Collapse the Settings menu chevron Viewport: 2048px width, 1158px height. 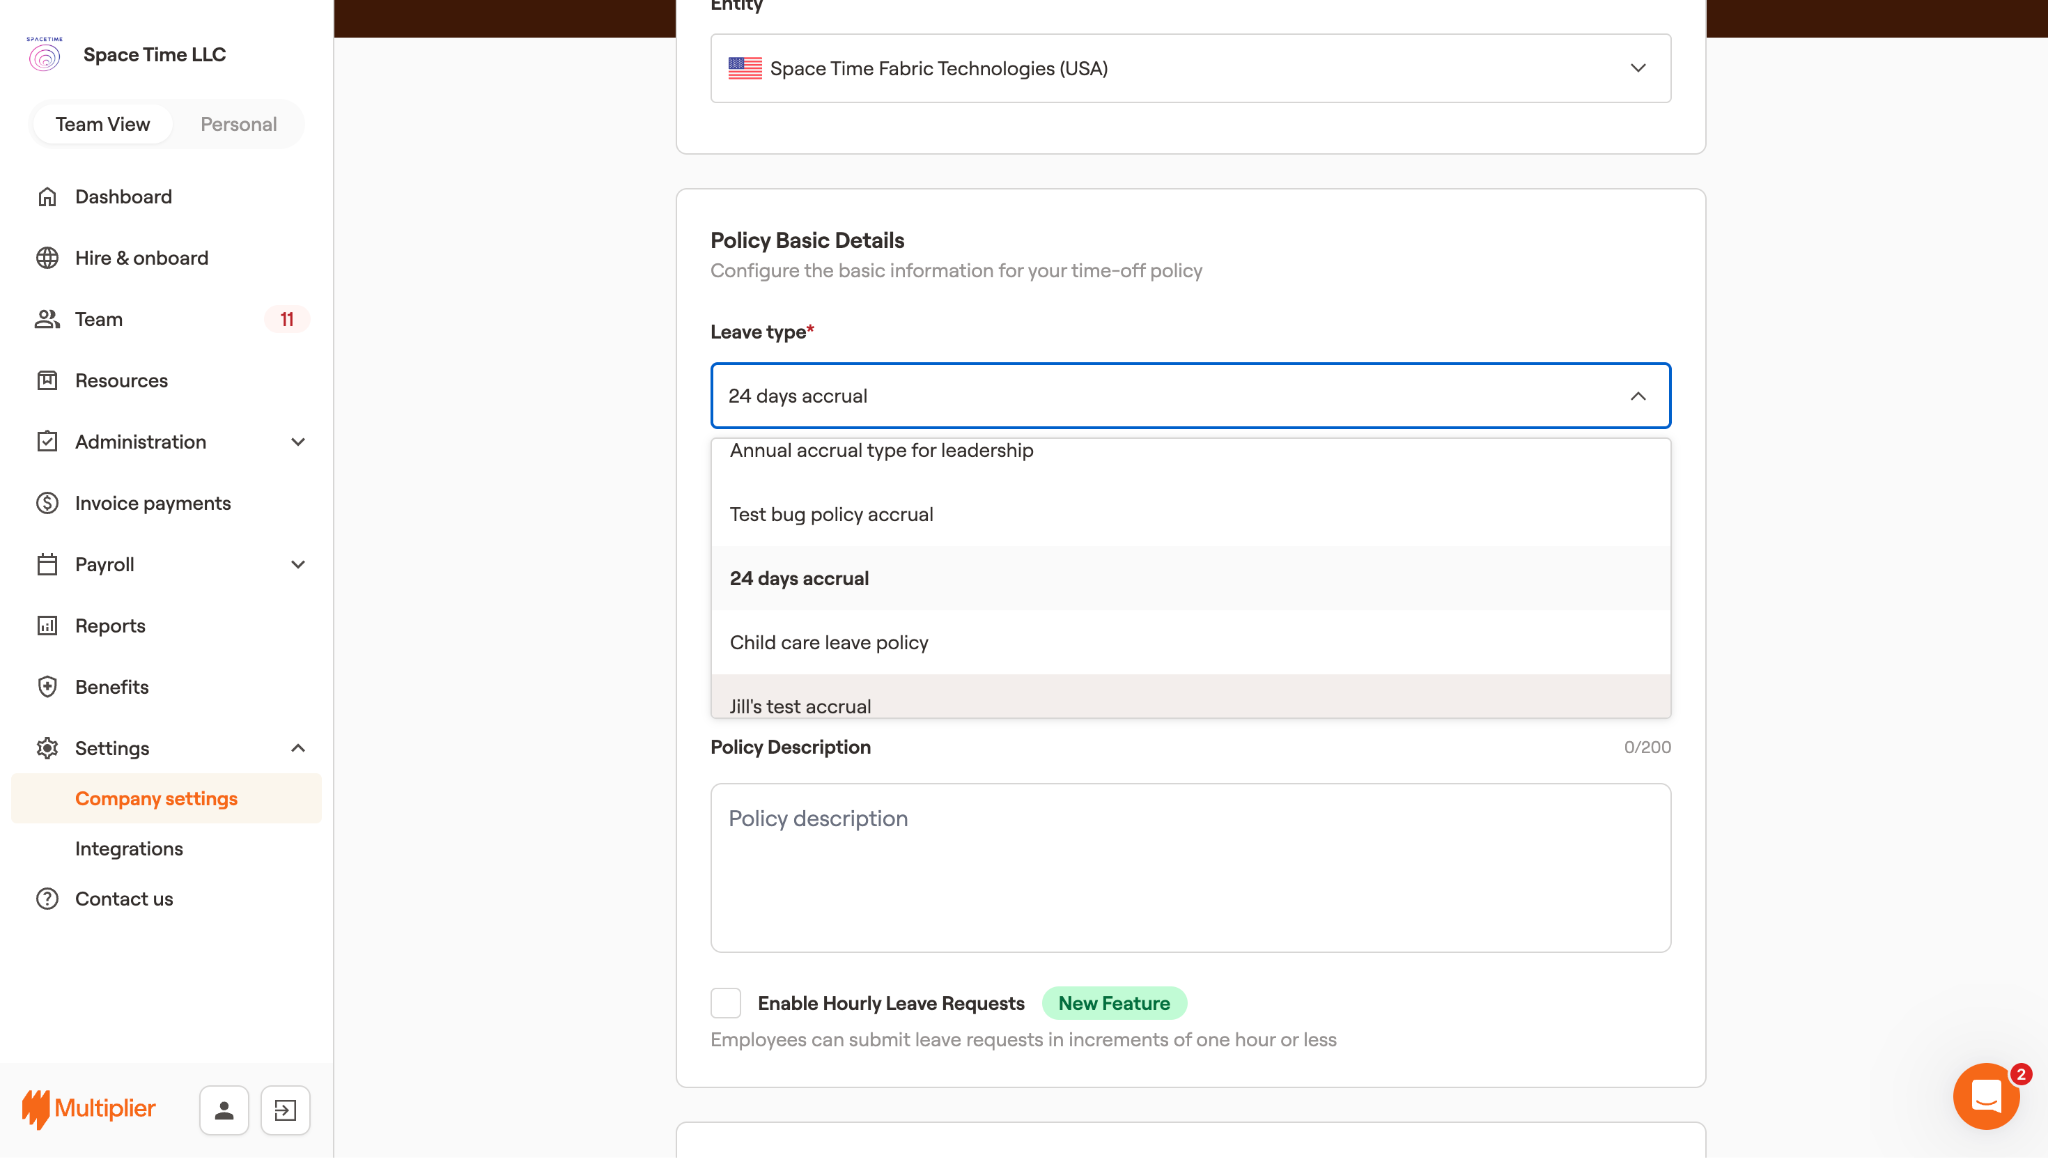tap(298, 748)
